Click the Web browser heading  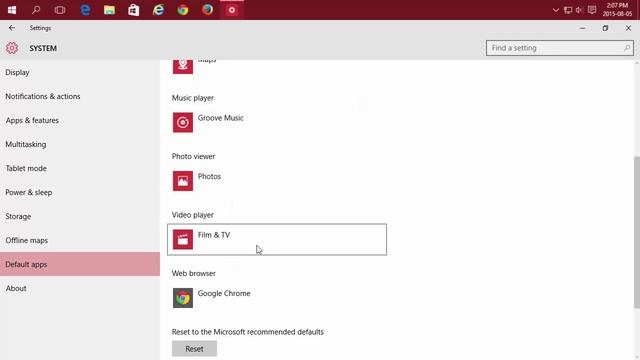coord(193,273)
